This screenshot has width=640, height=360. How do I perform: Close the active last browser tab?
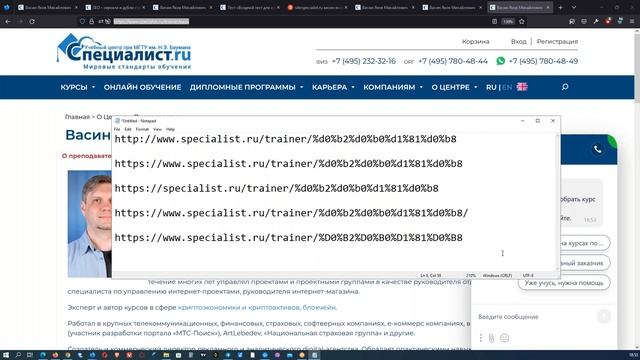tap(548, 7)
